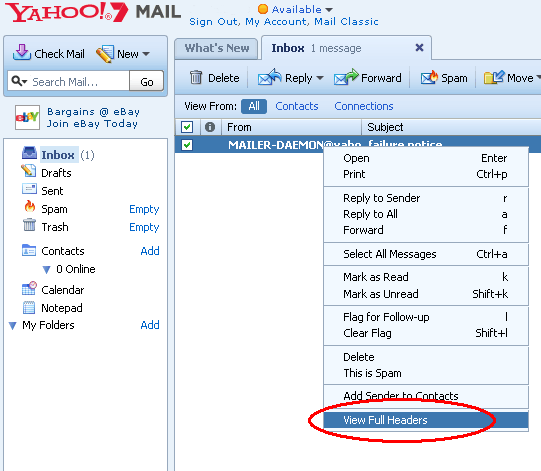Open the My Account link
The image size is (541, 471).
(276, 21)
